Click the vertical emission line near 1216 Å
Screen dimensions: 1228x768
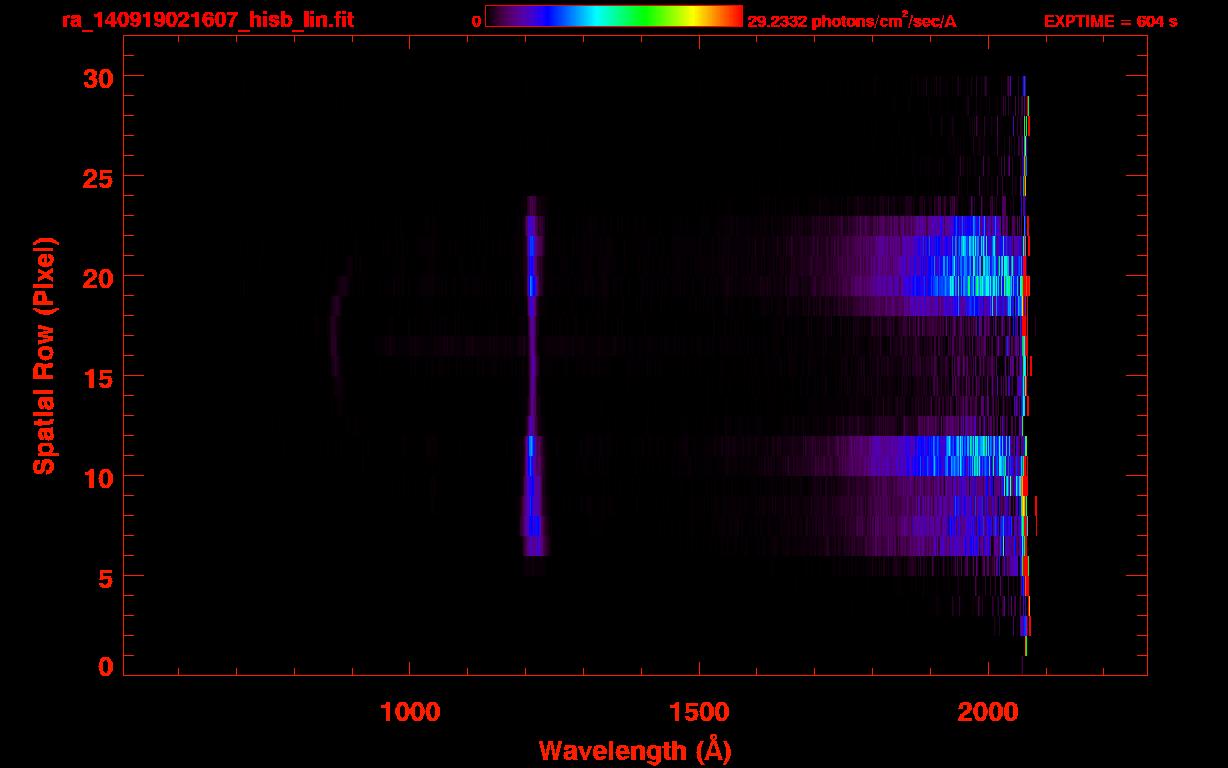pos(532,385)
